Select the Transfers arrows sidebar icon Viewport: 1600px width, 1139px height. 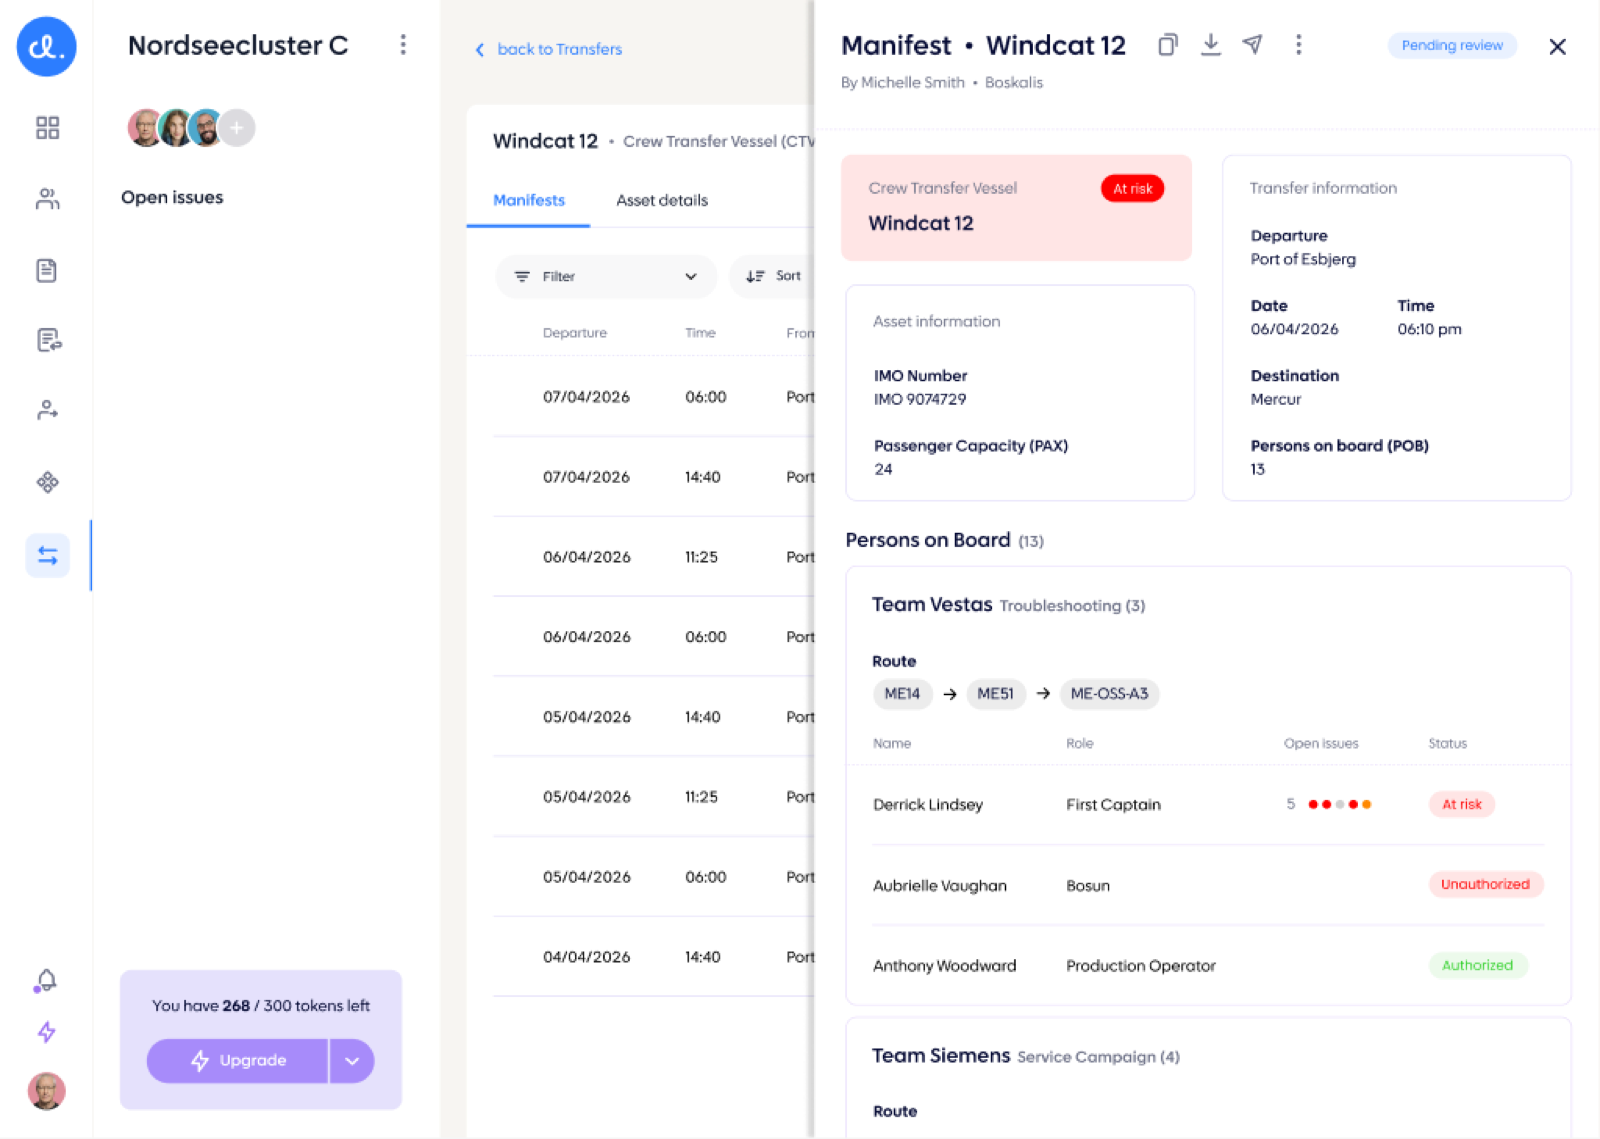coord(48,555)
